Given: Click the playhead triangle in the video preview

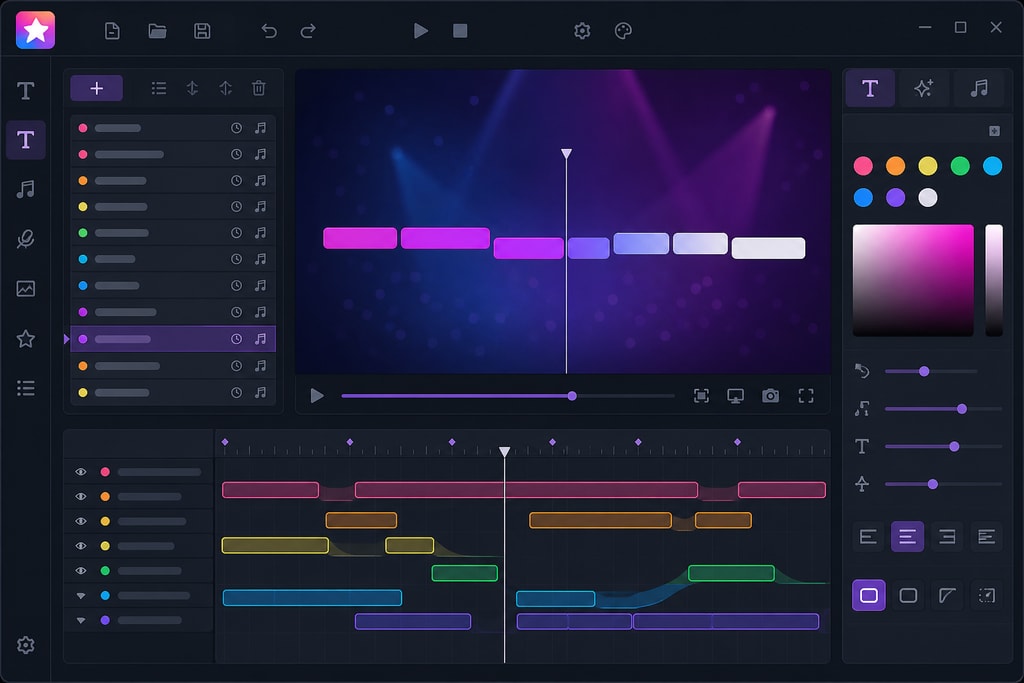Looking at the screenshot, I should point(566,153).
